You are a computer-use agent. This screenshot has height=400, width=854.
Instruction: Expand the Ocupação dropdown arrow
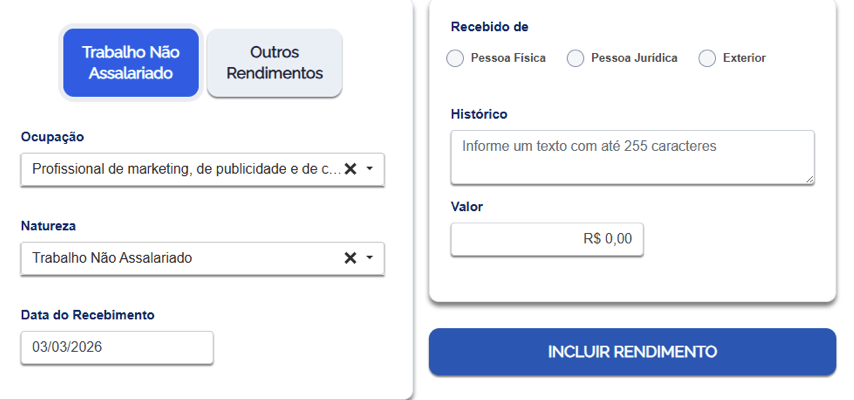tap(370, 170)
